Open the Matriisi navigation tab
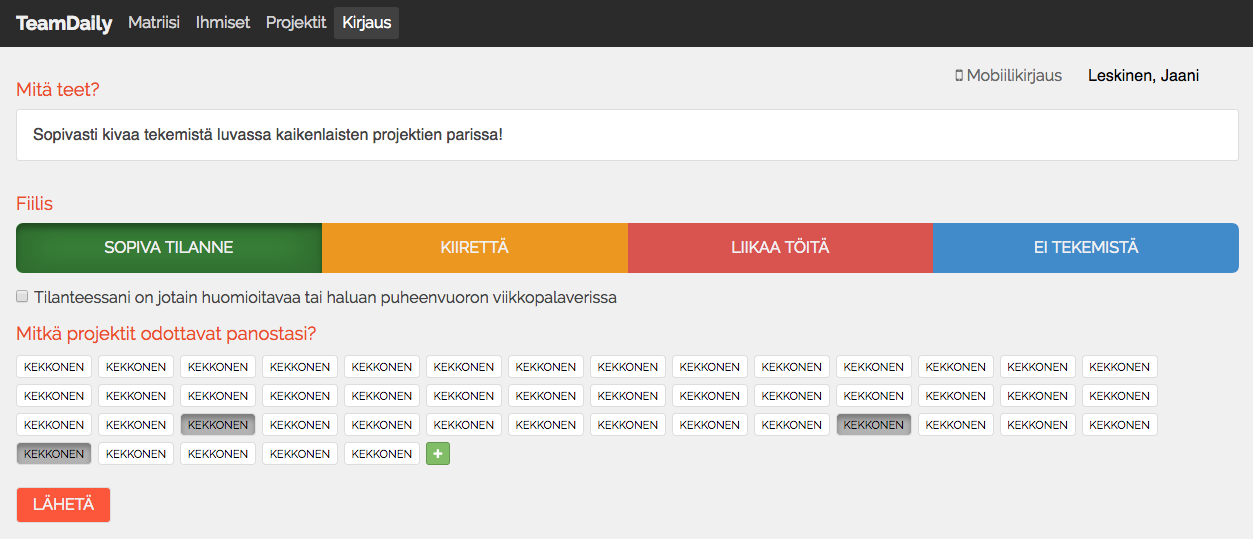 (154, 23)
